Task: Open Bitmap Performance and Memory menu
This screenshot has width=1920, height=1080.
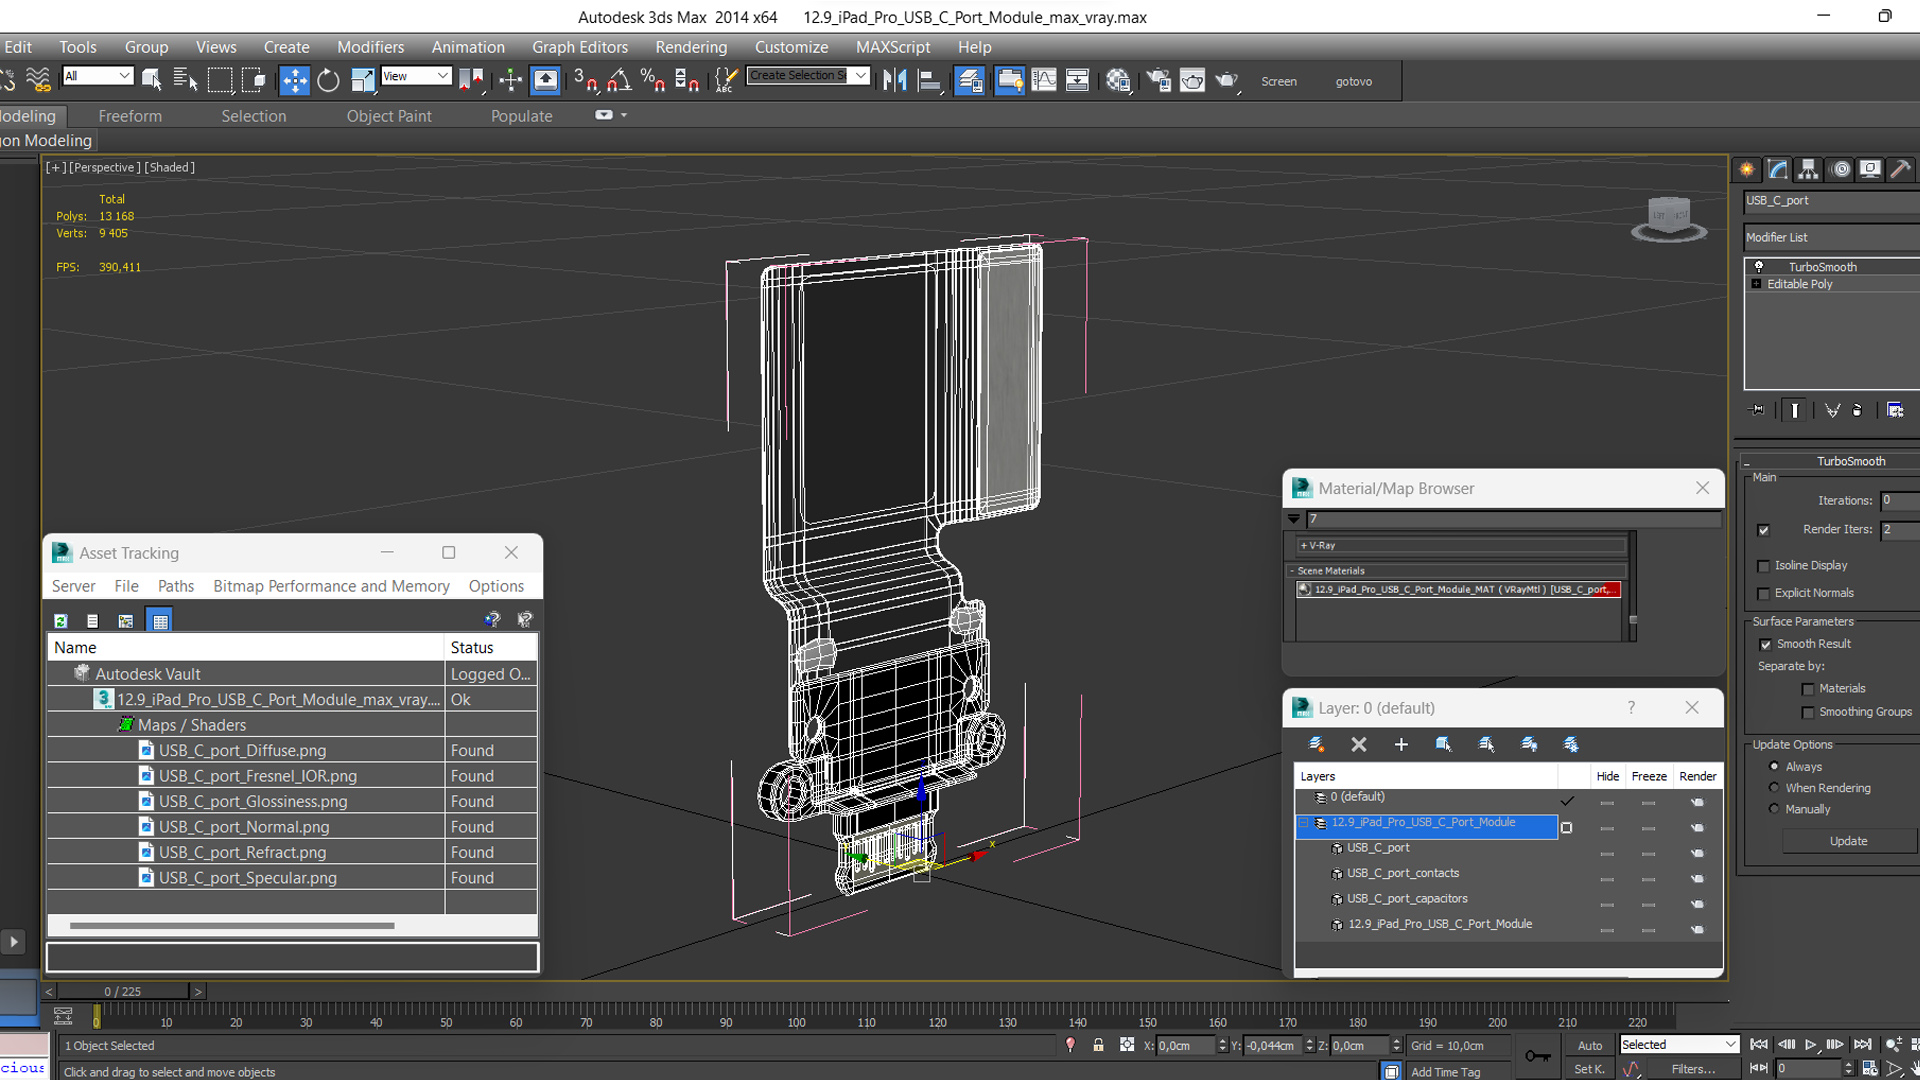Action: 331,586
